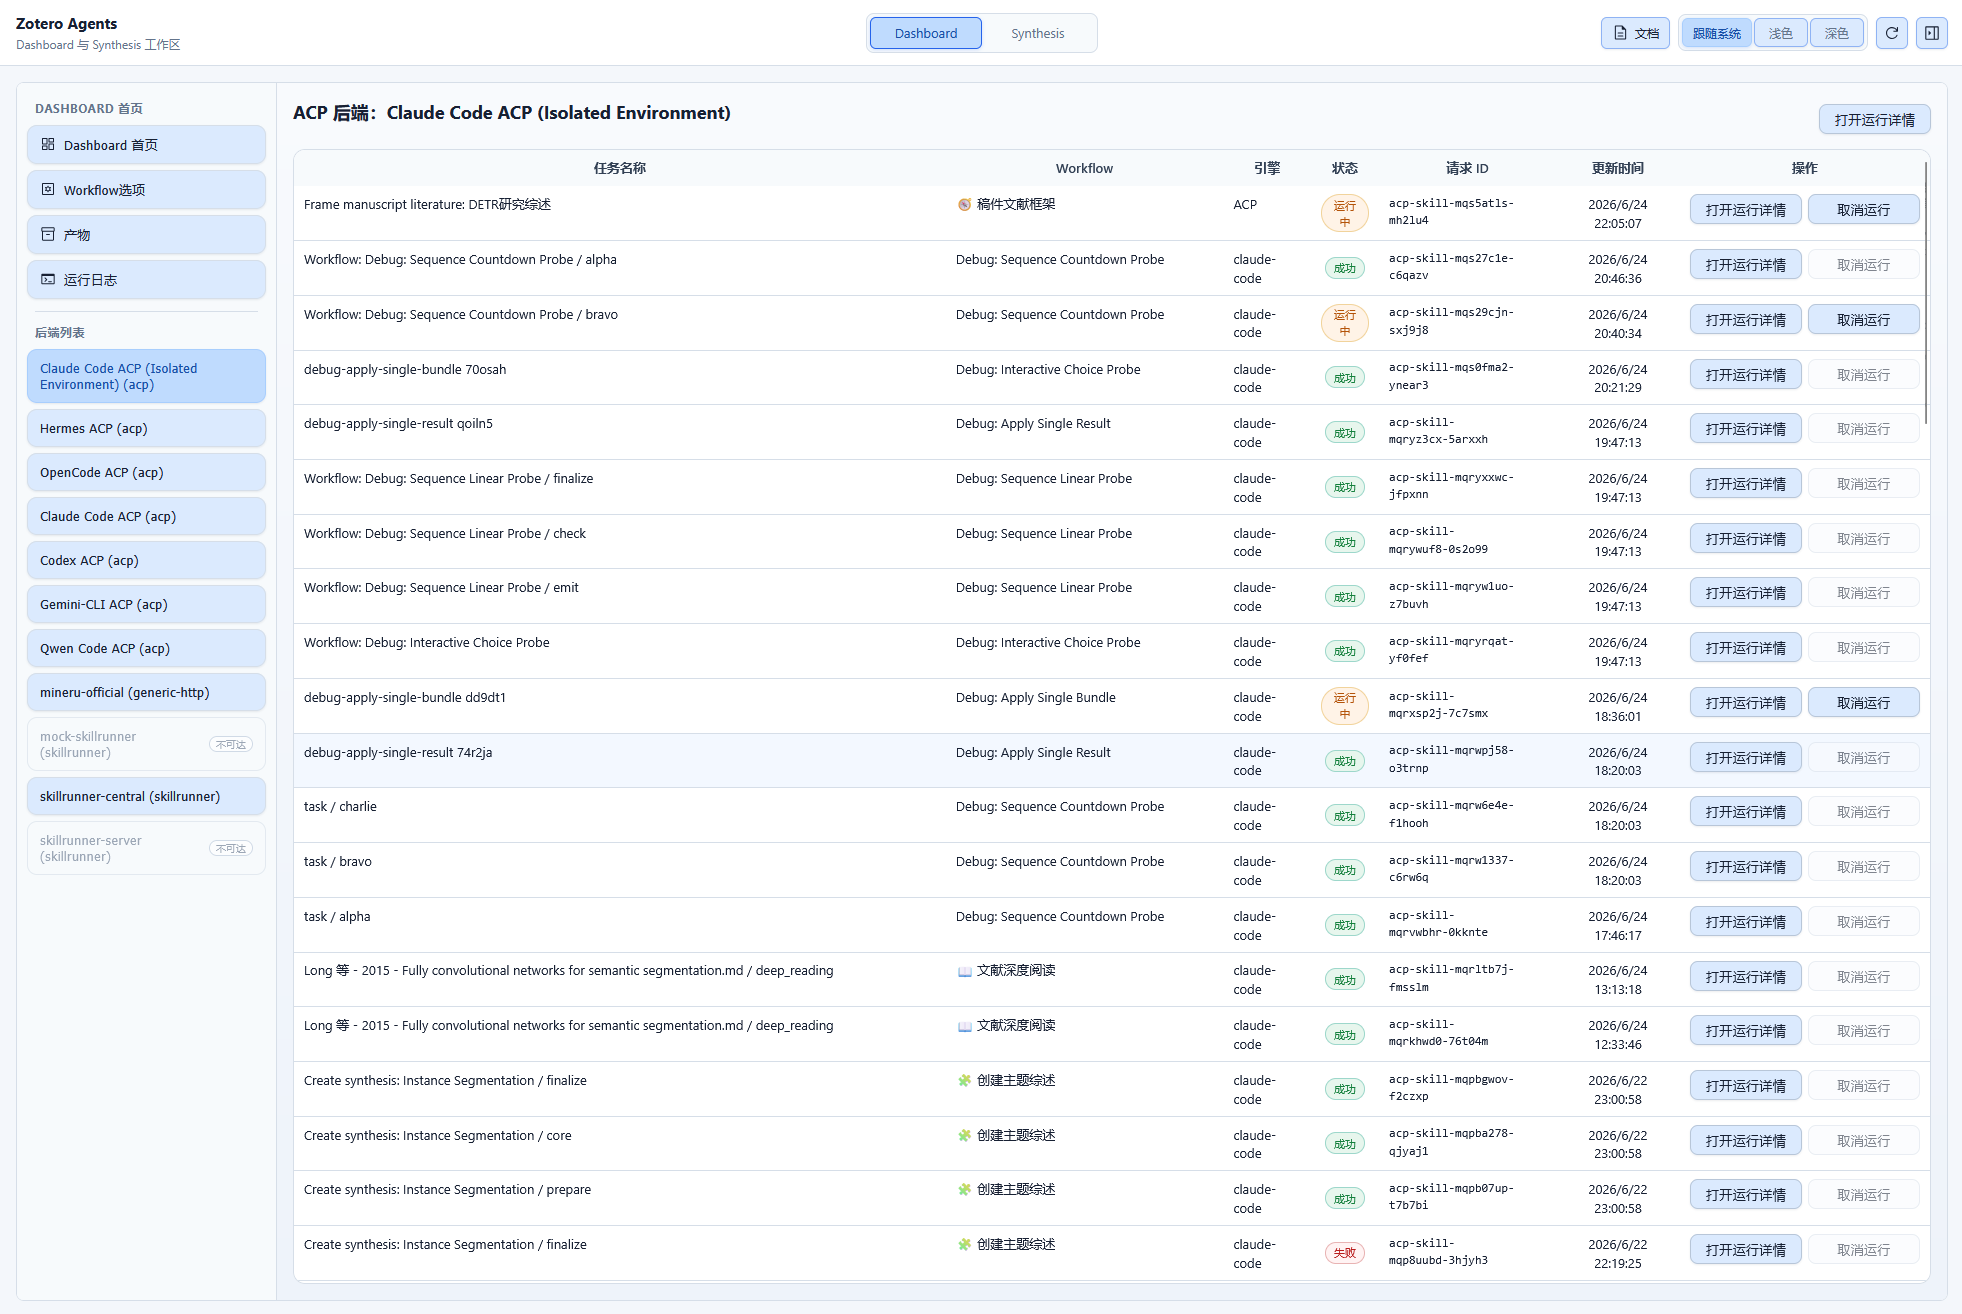Select Codex ACP backend

(x=146, y=560)
